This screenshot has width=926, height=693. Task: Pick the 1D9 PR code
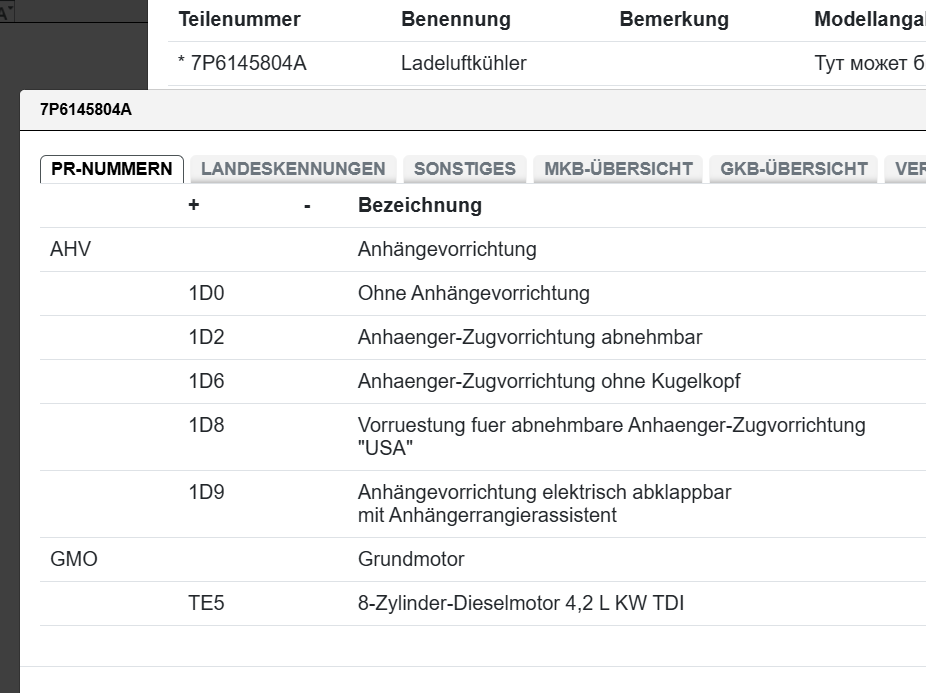(206, 493)
